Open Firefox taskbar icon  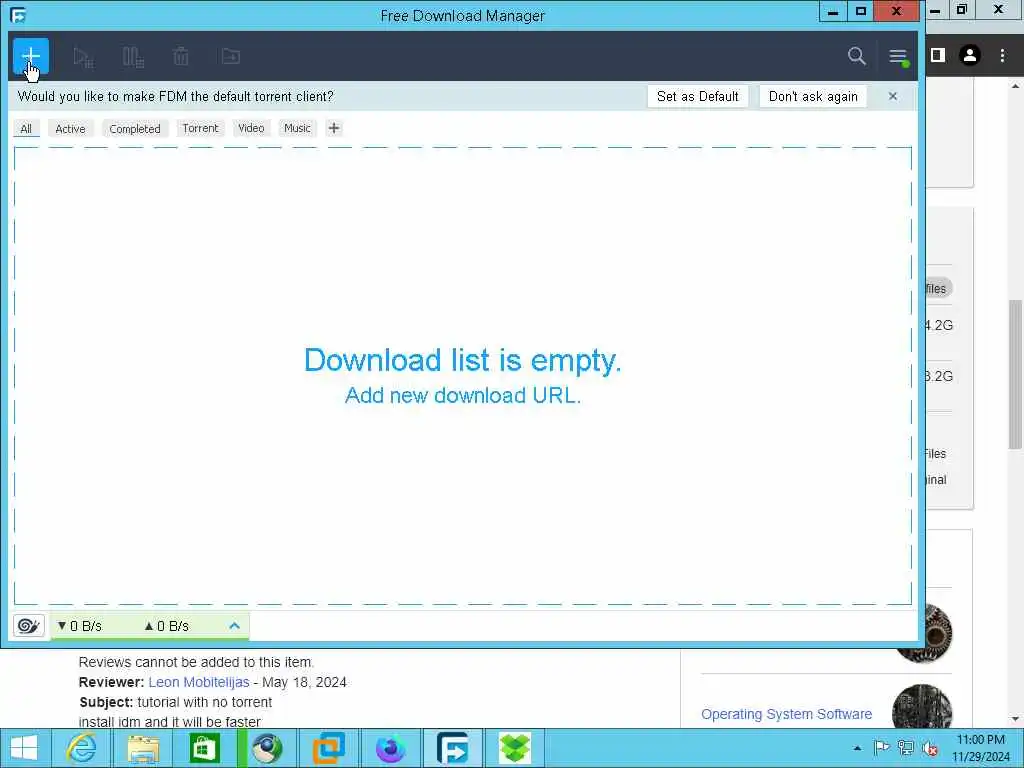point(391,748)
